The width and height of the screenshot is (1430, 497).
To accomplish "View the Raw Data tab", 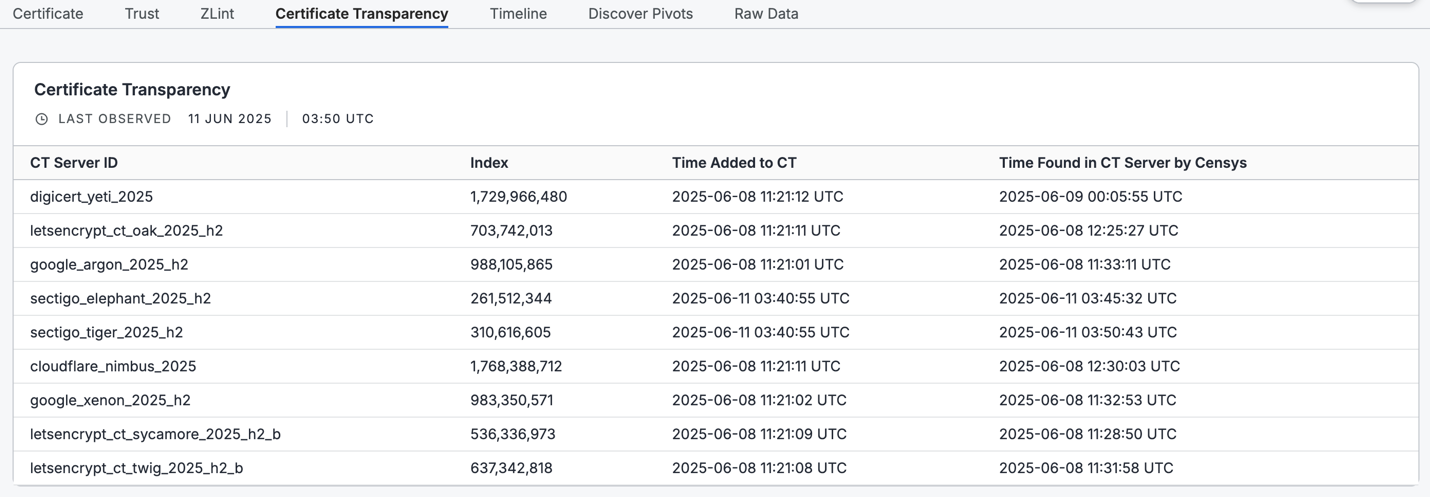I will pyautogui.click(x=766, y=14).
